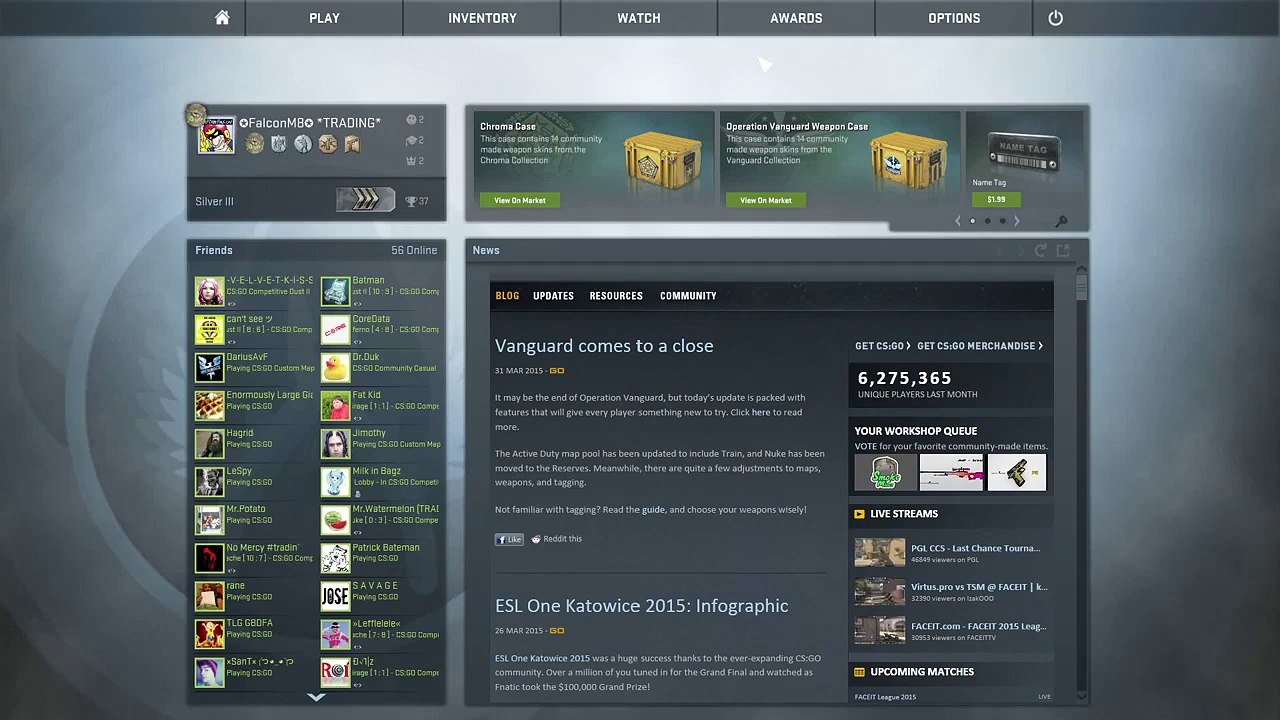
Task: Go to previous store page arrow
Action: 957,221
